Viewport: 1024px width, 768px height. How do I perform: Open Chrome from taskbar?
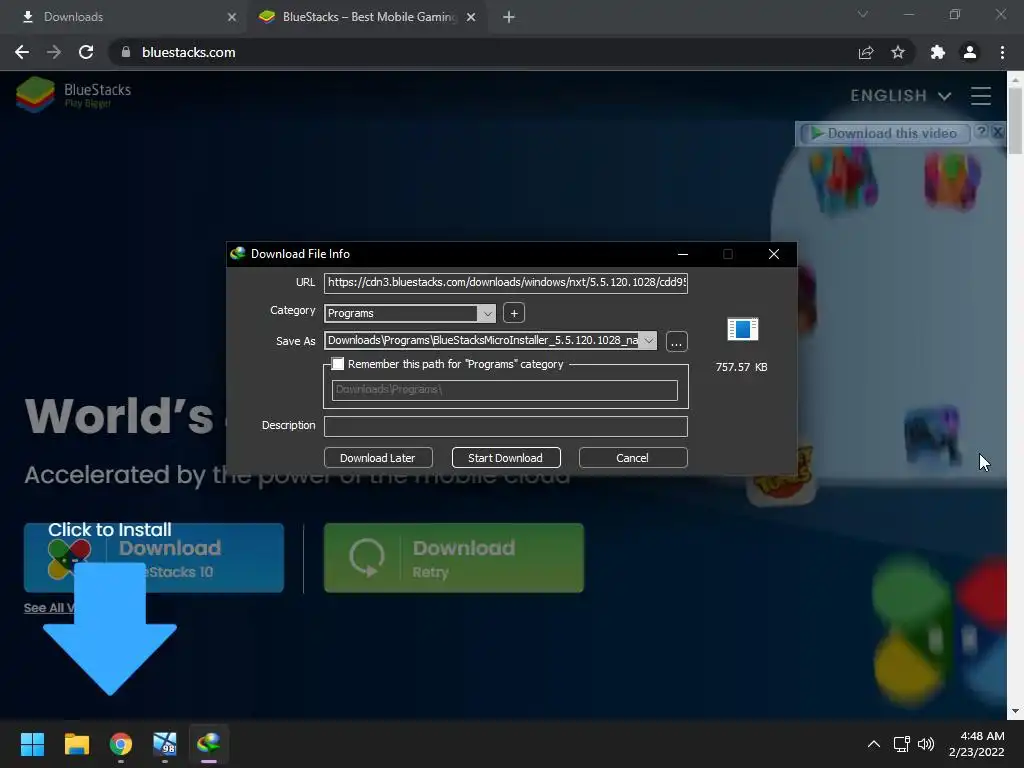pyautogui.click(x=121, y=744)
